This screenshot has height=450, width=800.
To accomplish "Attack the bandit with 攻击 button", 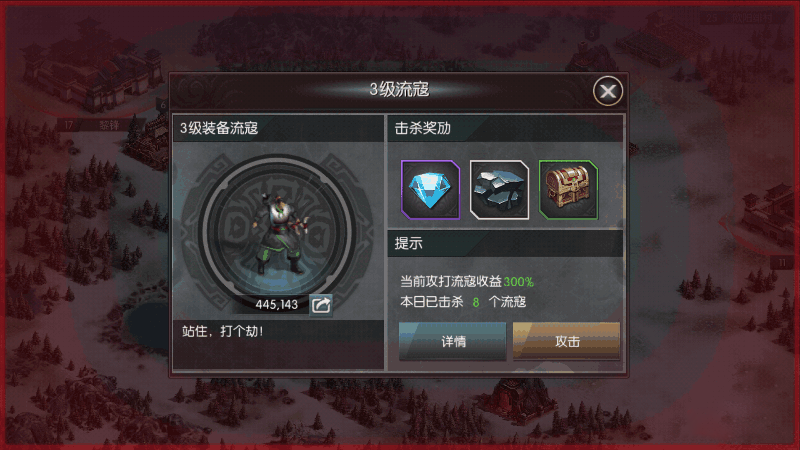I will tap(566, 341).
